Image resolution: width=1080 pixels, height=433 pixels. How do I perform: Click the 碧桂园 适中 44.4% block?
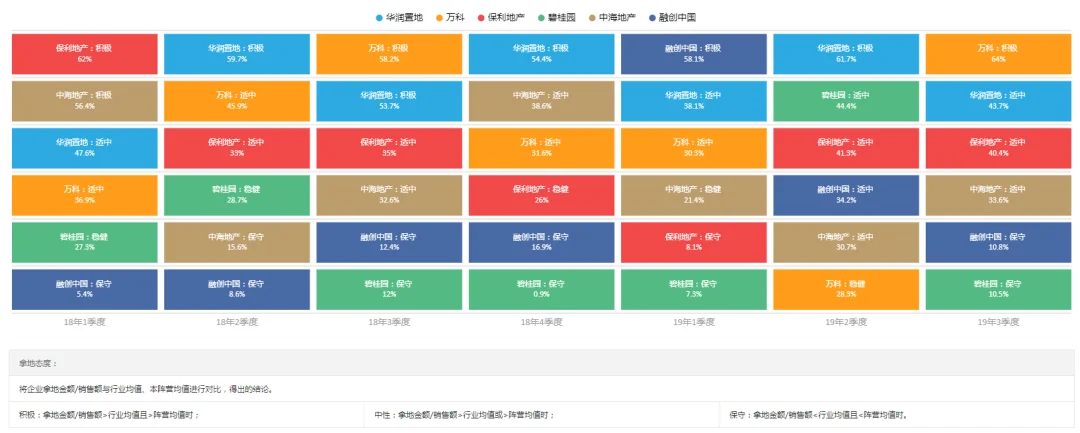tap(846, 101)
